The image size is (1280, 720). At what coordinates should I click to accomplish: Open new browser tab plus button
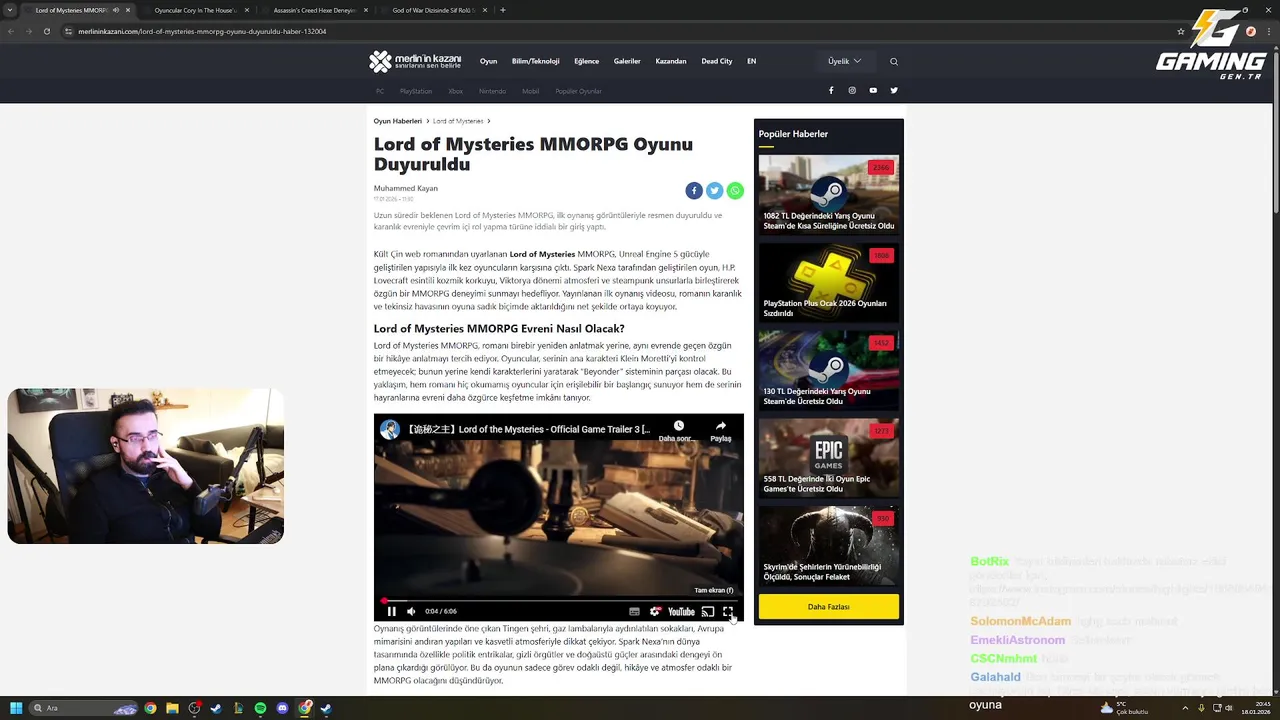click(x=503, y=10)
